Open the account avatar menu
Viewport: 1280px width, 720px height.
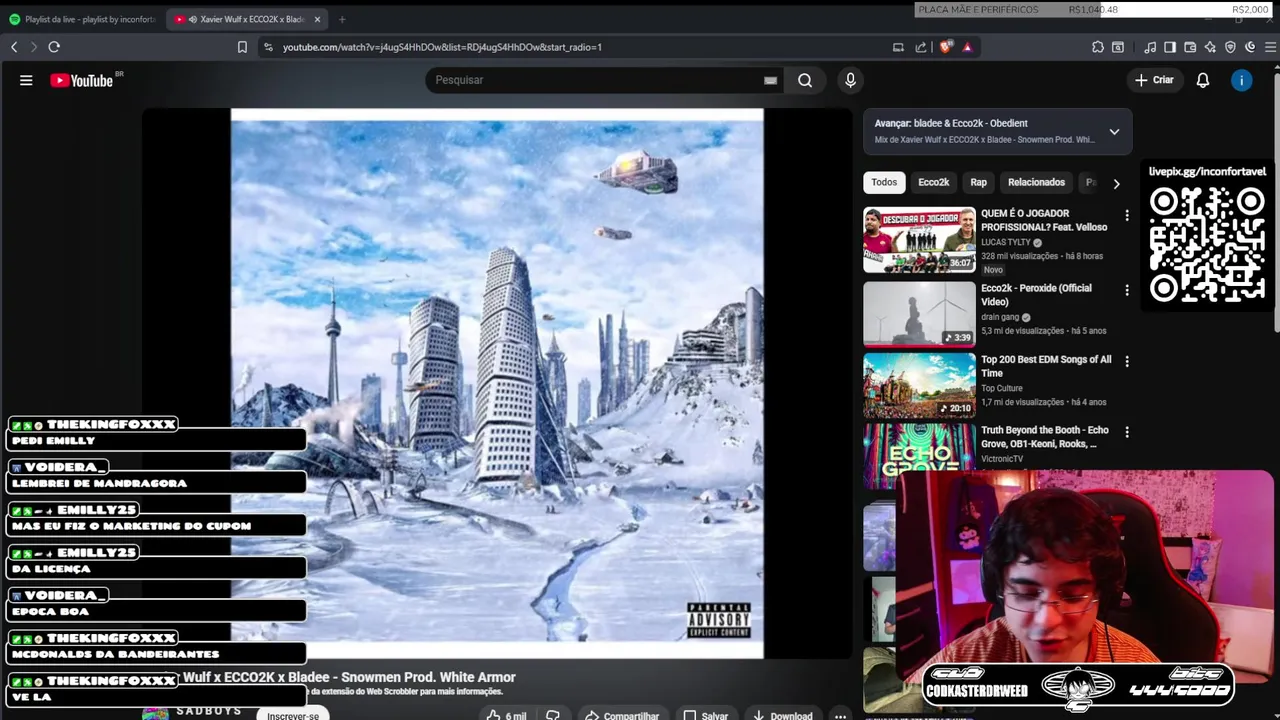click(x=1241, y=80)
